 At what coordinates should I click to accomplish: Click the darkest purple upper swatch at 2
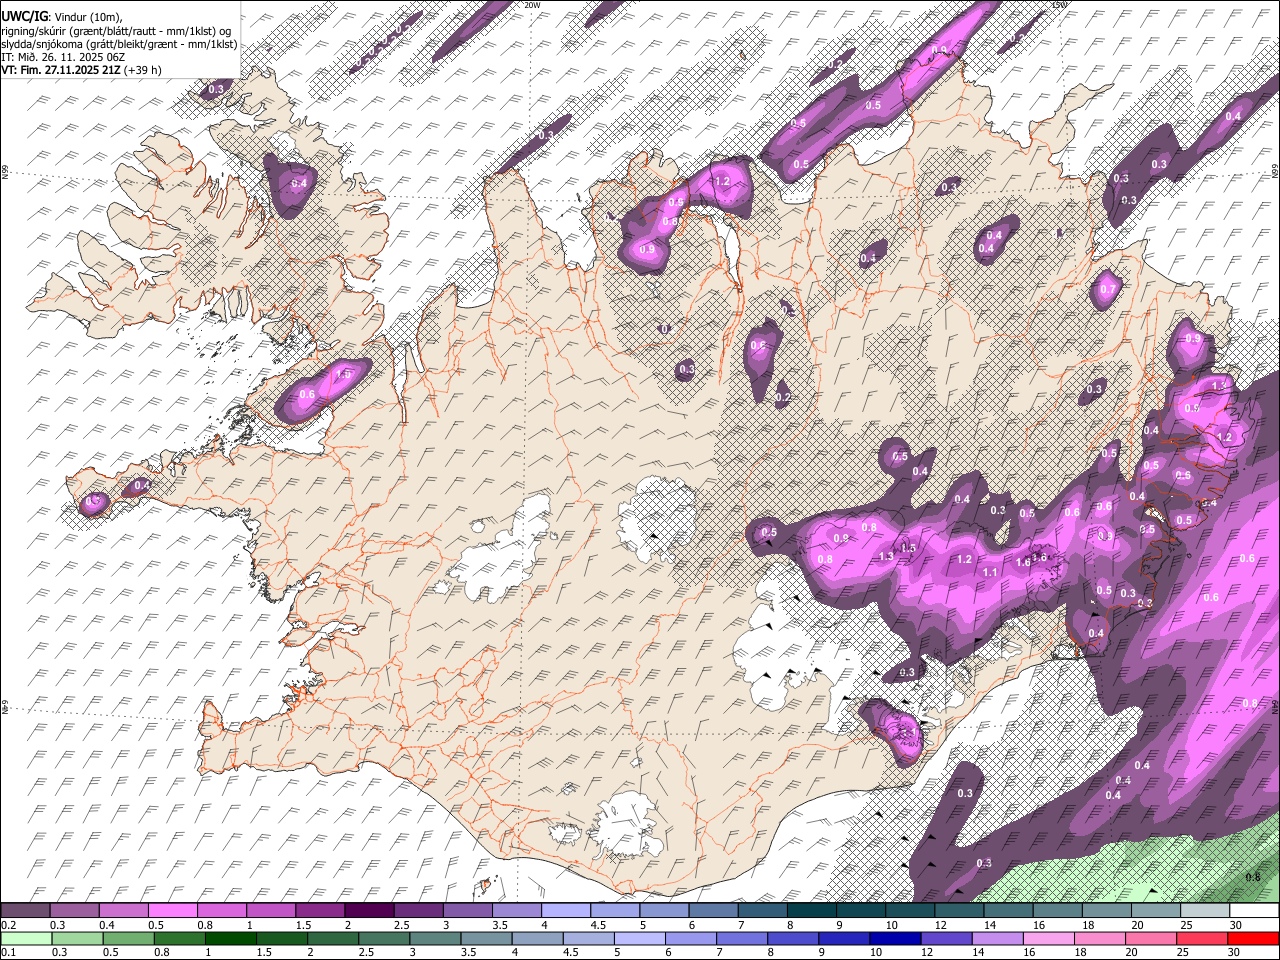pos(369,911)
